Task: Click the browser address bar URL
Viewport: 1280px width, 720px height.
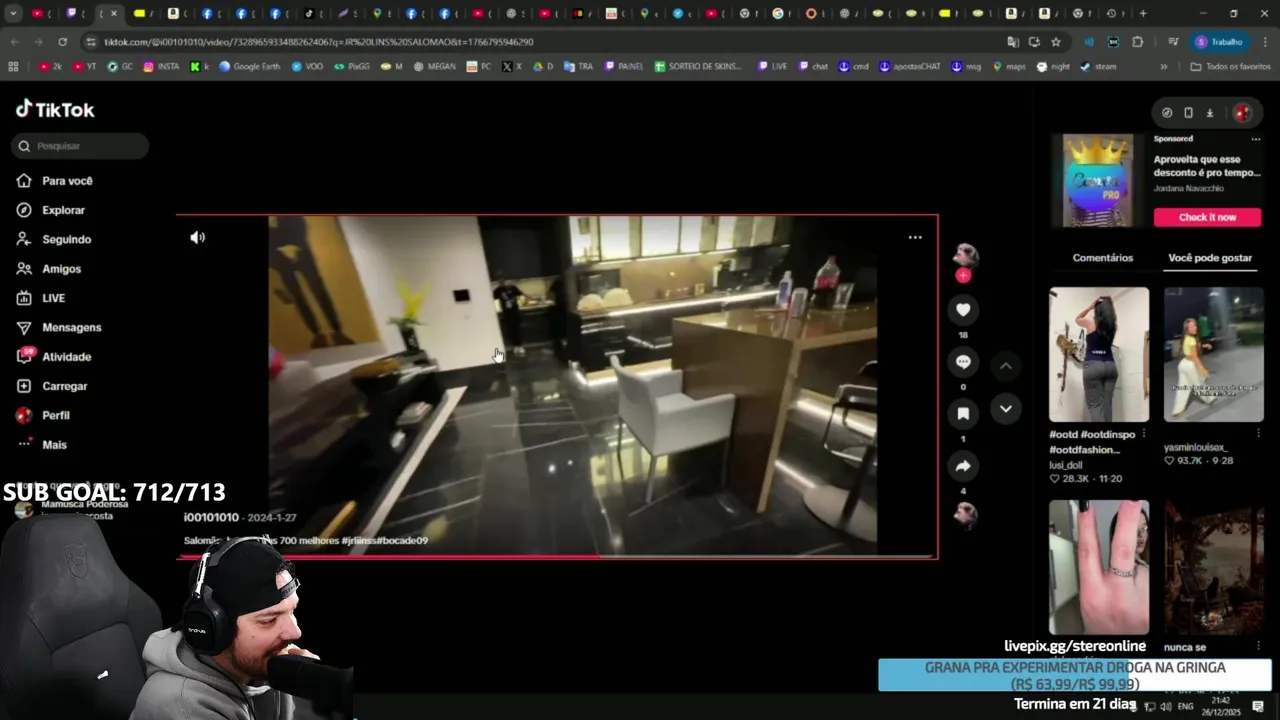Action: 319,42
